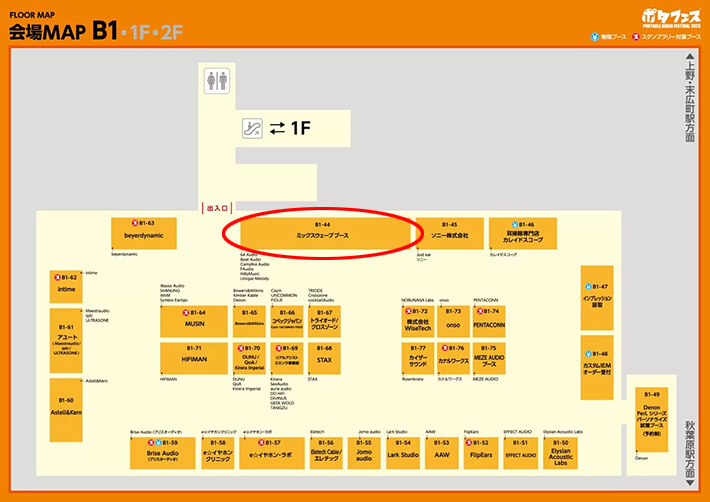Click the 上野・末広町駅方面 direction label
Viewport: 710px width, 502px height.
[x=690, y=102]
